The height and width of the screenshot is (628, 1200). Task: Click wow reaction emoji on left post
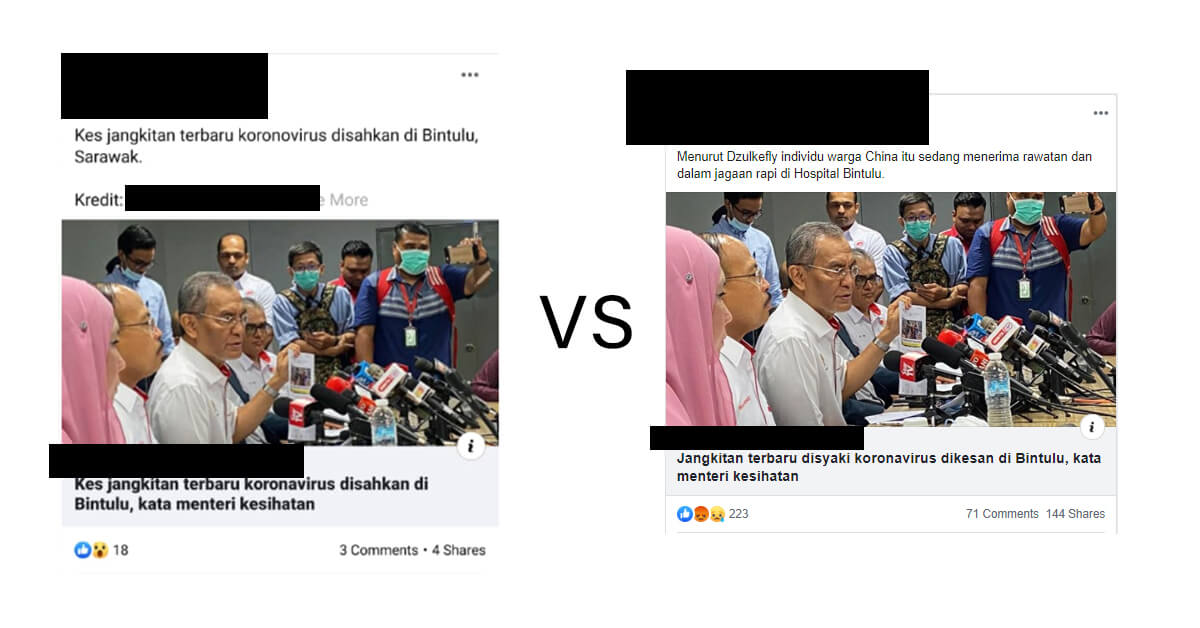[x=100, y=550]
